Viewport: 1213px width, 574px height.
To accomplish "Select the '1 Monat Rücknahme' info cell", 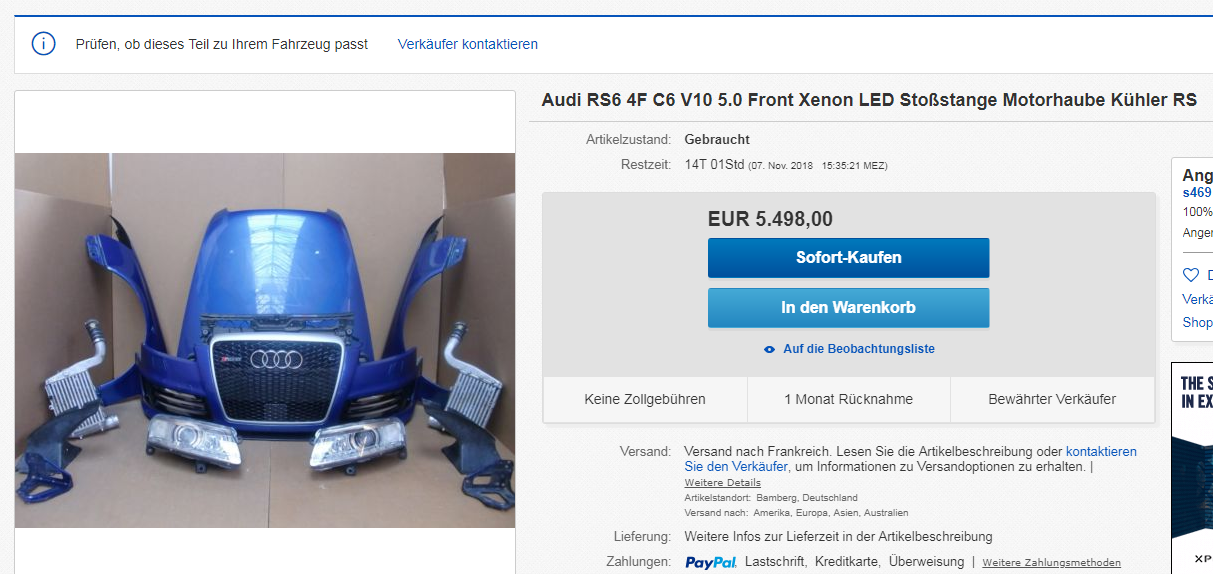I will point(848,399).
